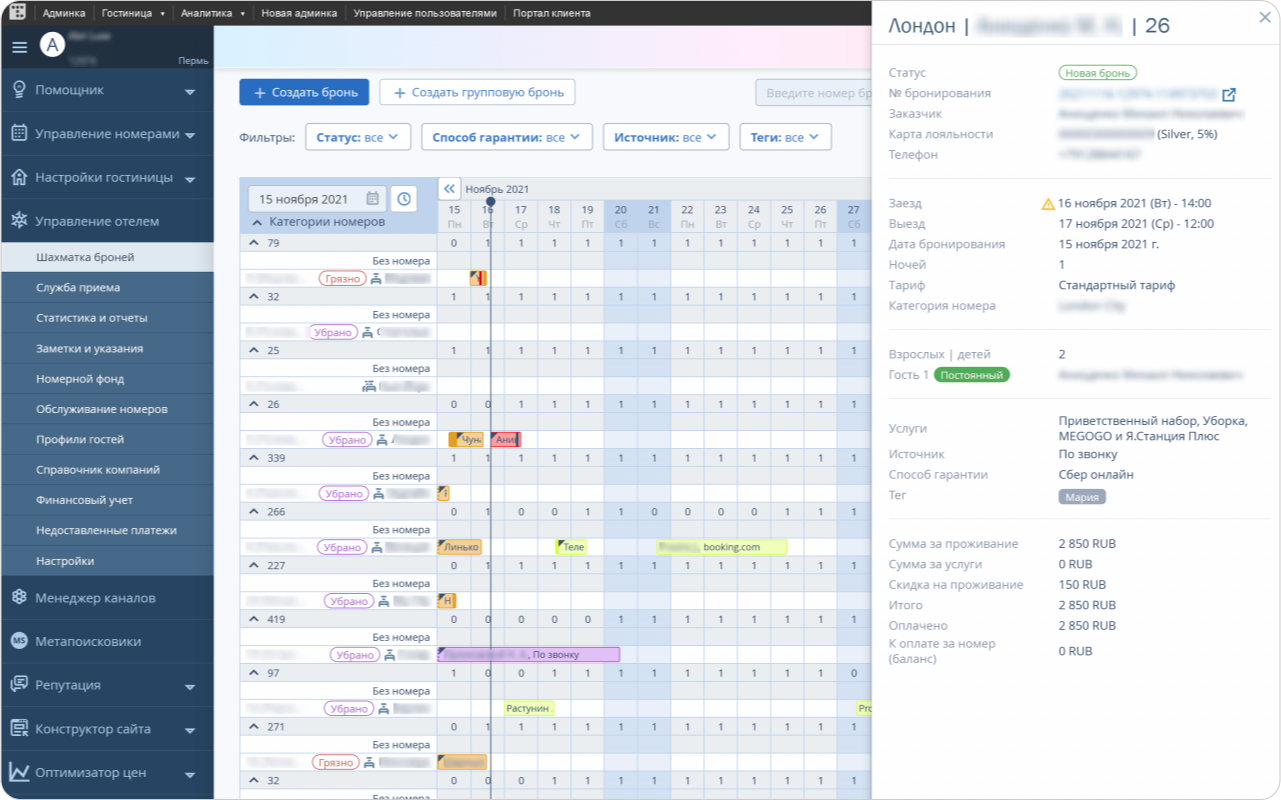Click the bed icon in category 419 row
This screenshot has width=1281, height=800.
click(x=389, y=656)
